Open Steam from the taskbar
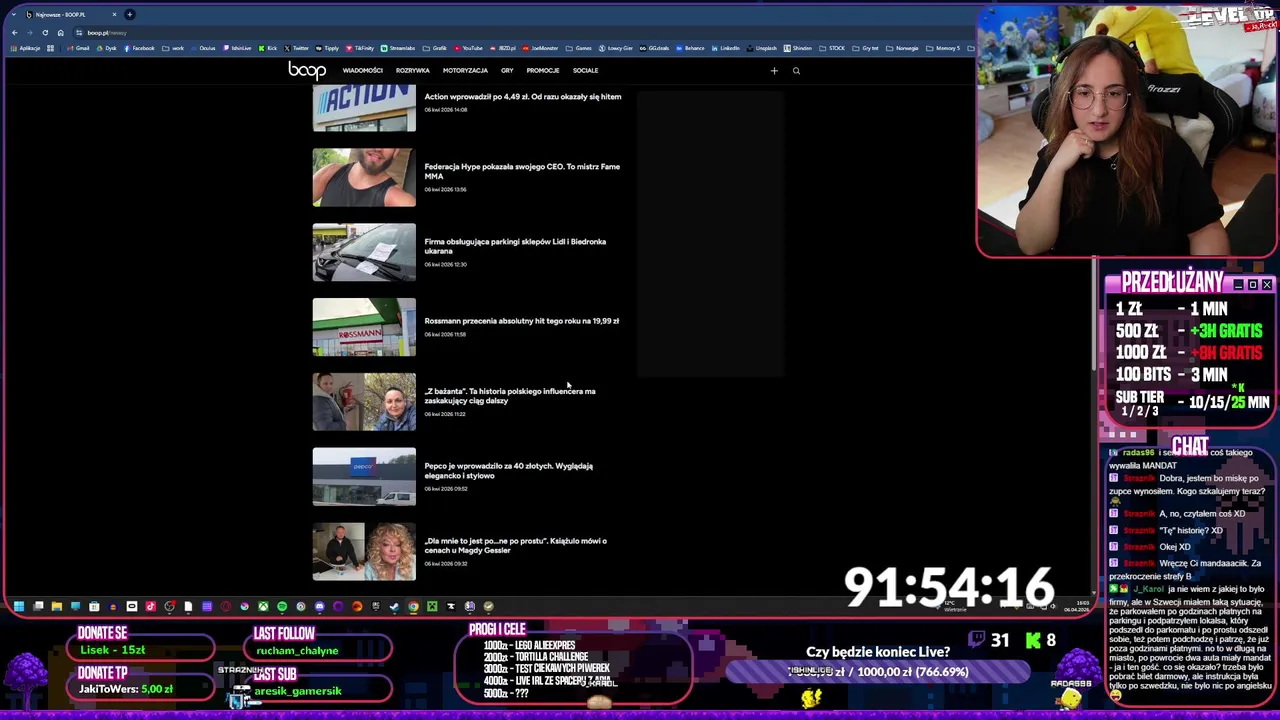The width and height of the screenshot is (1280, 720). point(395,606)
